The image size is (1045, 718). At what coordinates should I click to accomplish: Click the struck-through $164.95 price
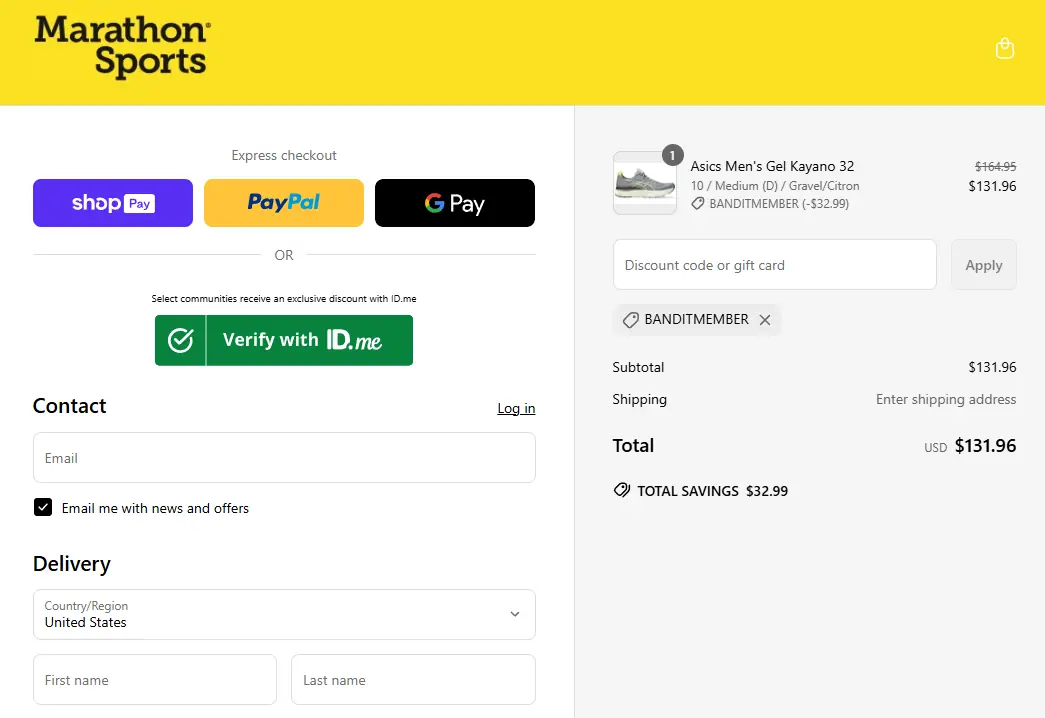click(995, 166)
